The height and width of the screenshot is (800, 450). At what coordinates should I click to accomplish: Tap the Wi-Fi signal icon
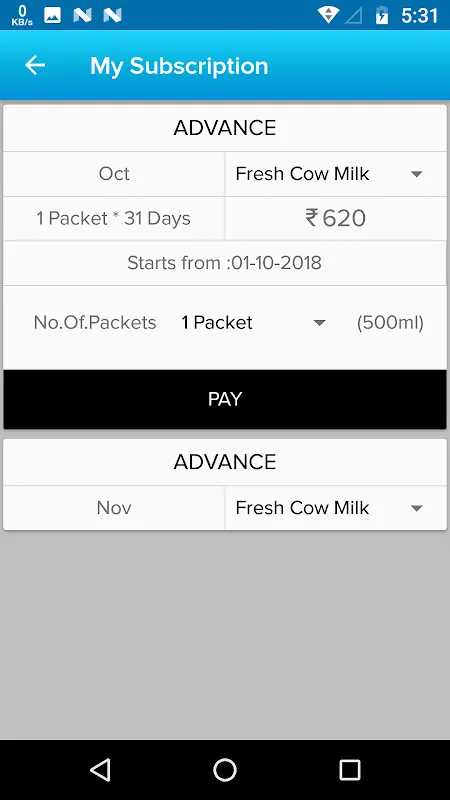coord(328,15)
